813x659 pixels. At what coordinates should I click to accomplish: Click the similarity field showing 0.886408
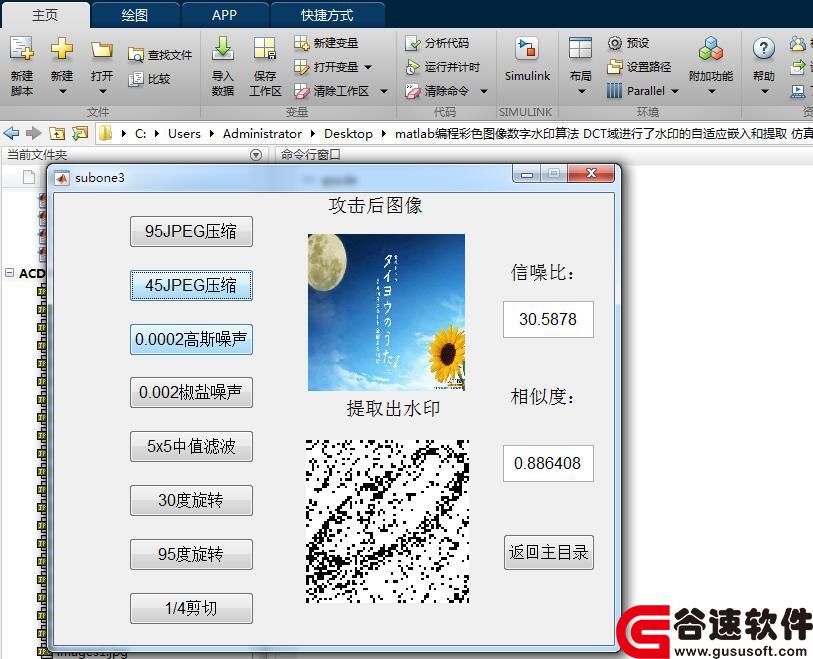(x=548, y=463)
